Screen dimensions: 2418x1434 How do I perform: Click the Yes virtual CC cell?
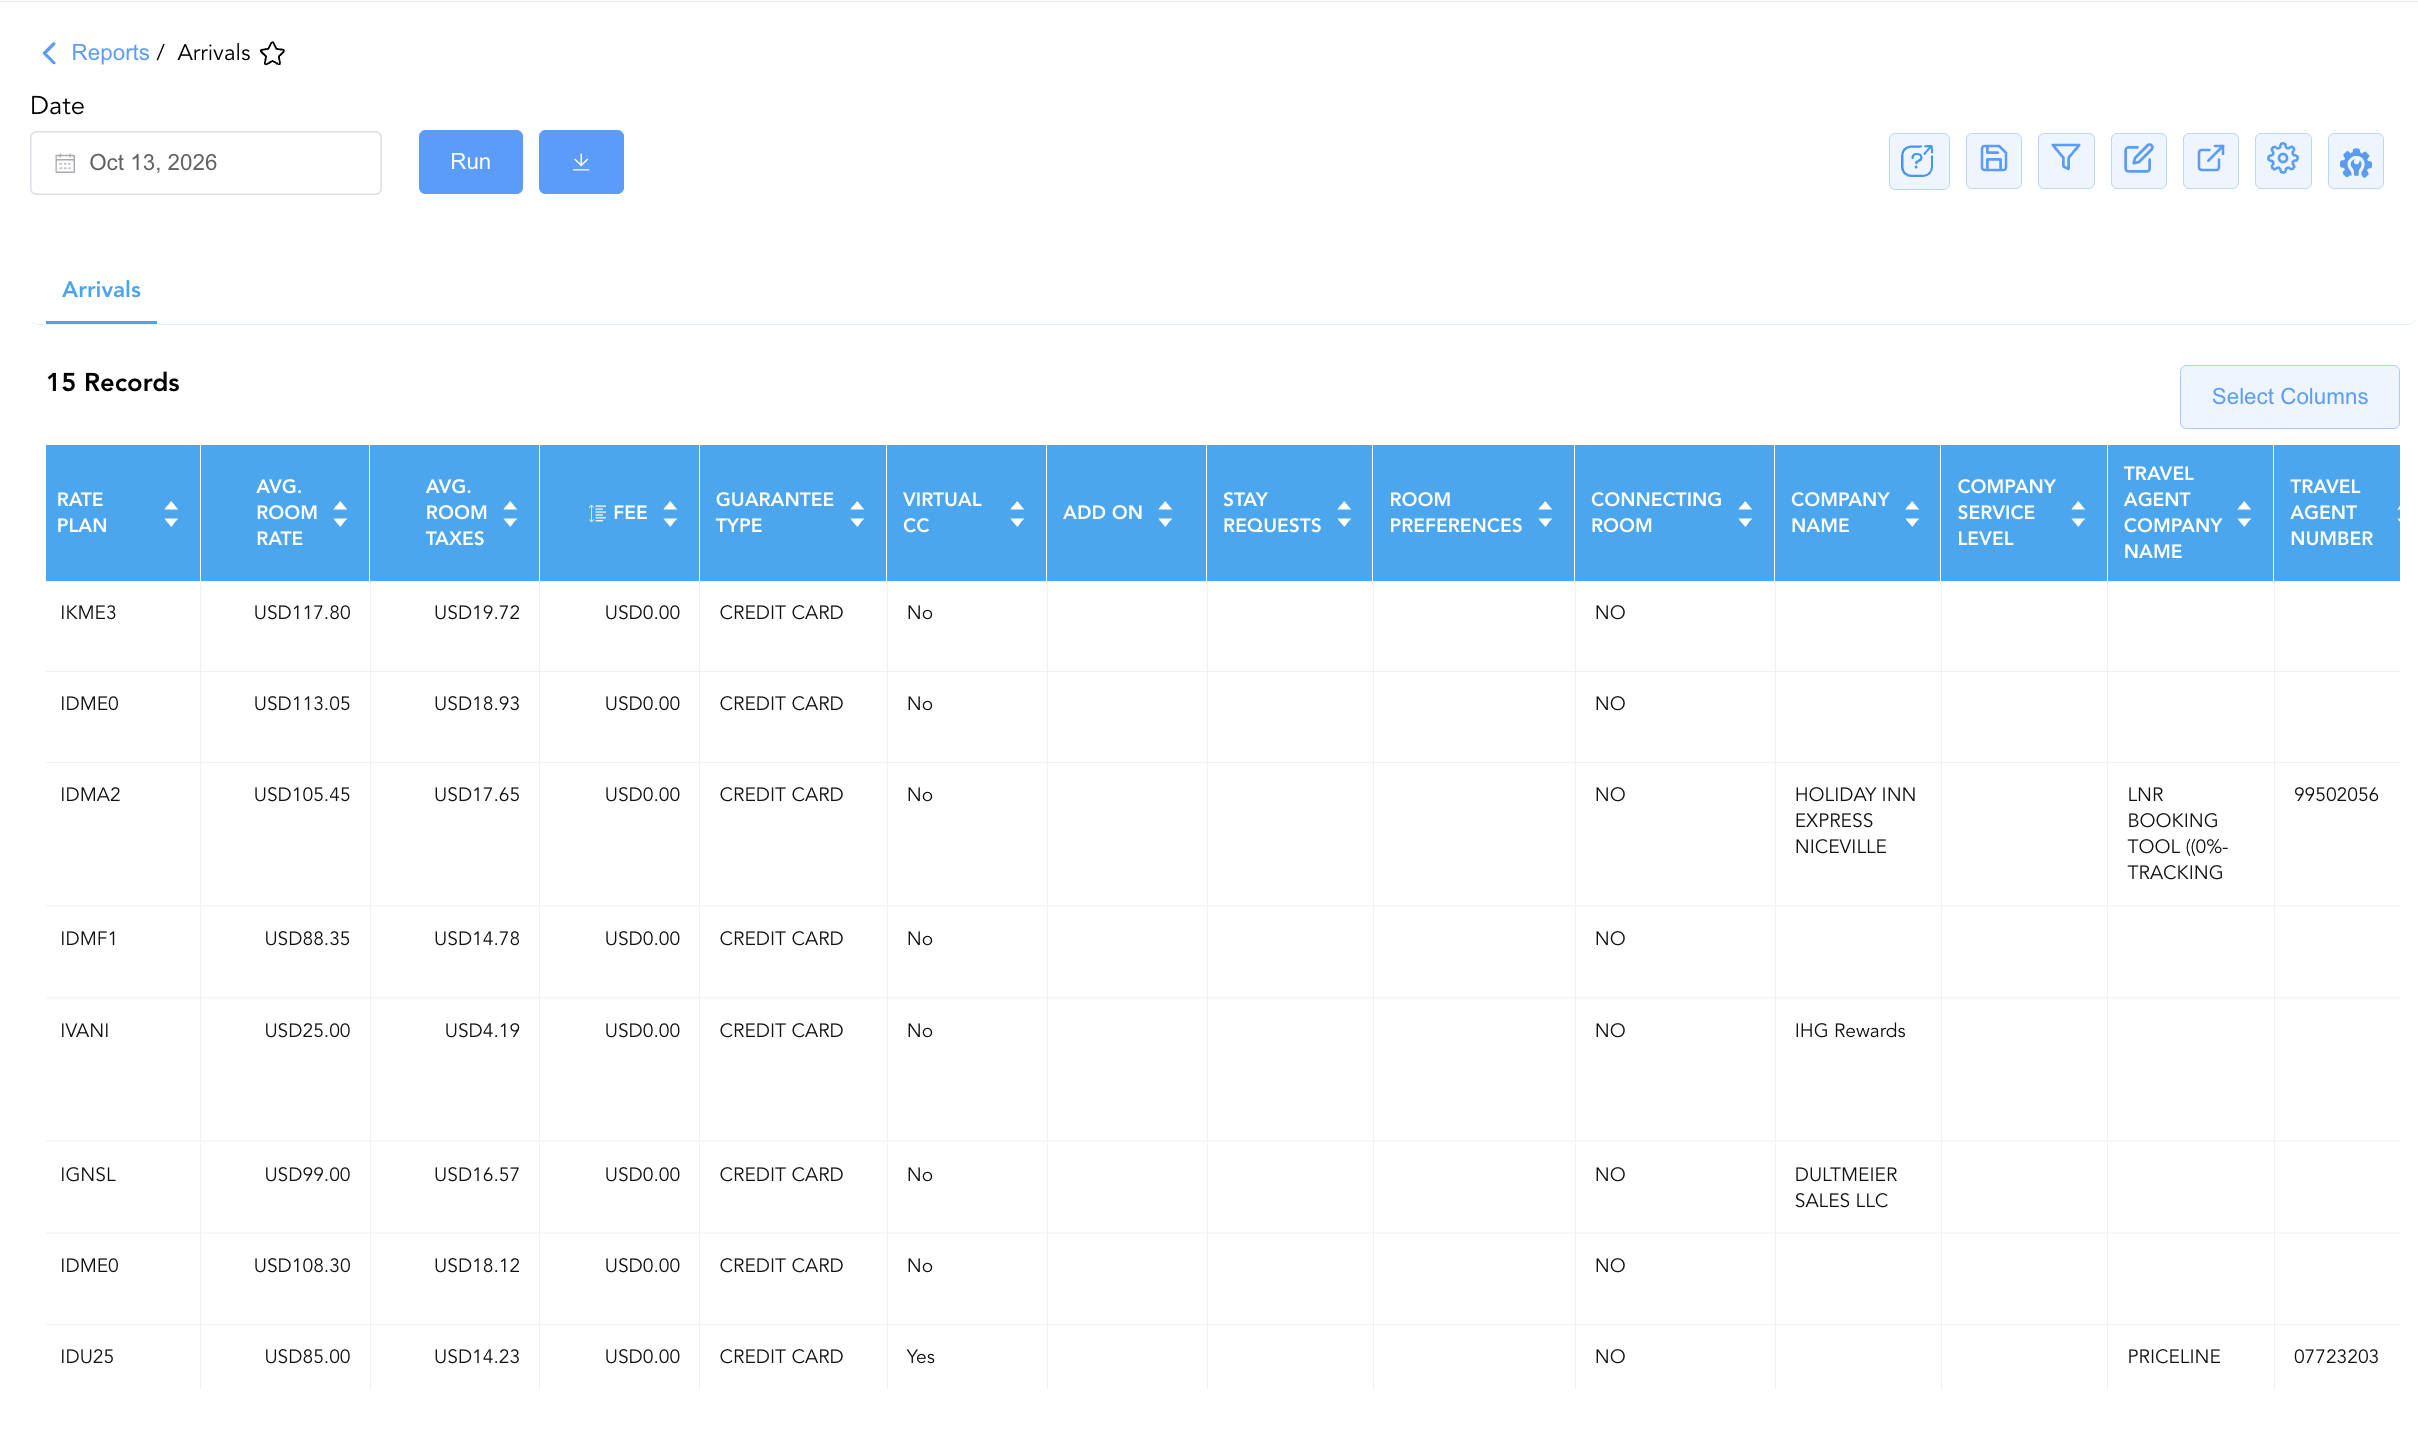point(966,1357)
